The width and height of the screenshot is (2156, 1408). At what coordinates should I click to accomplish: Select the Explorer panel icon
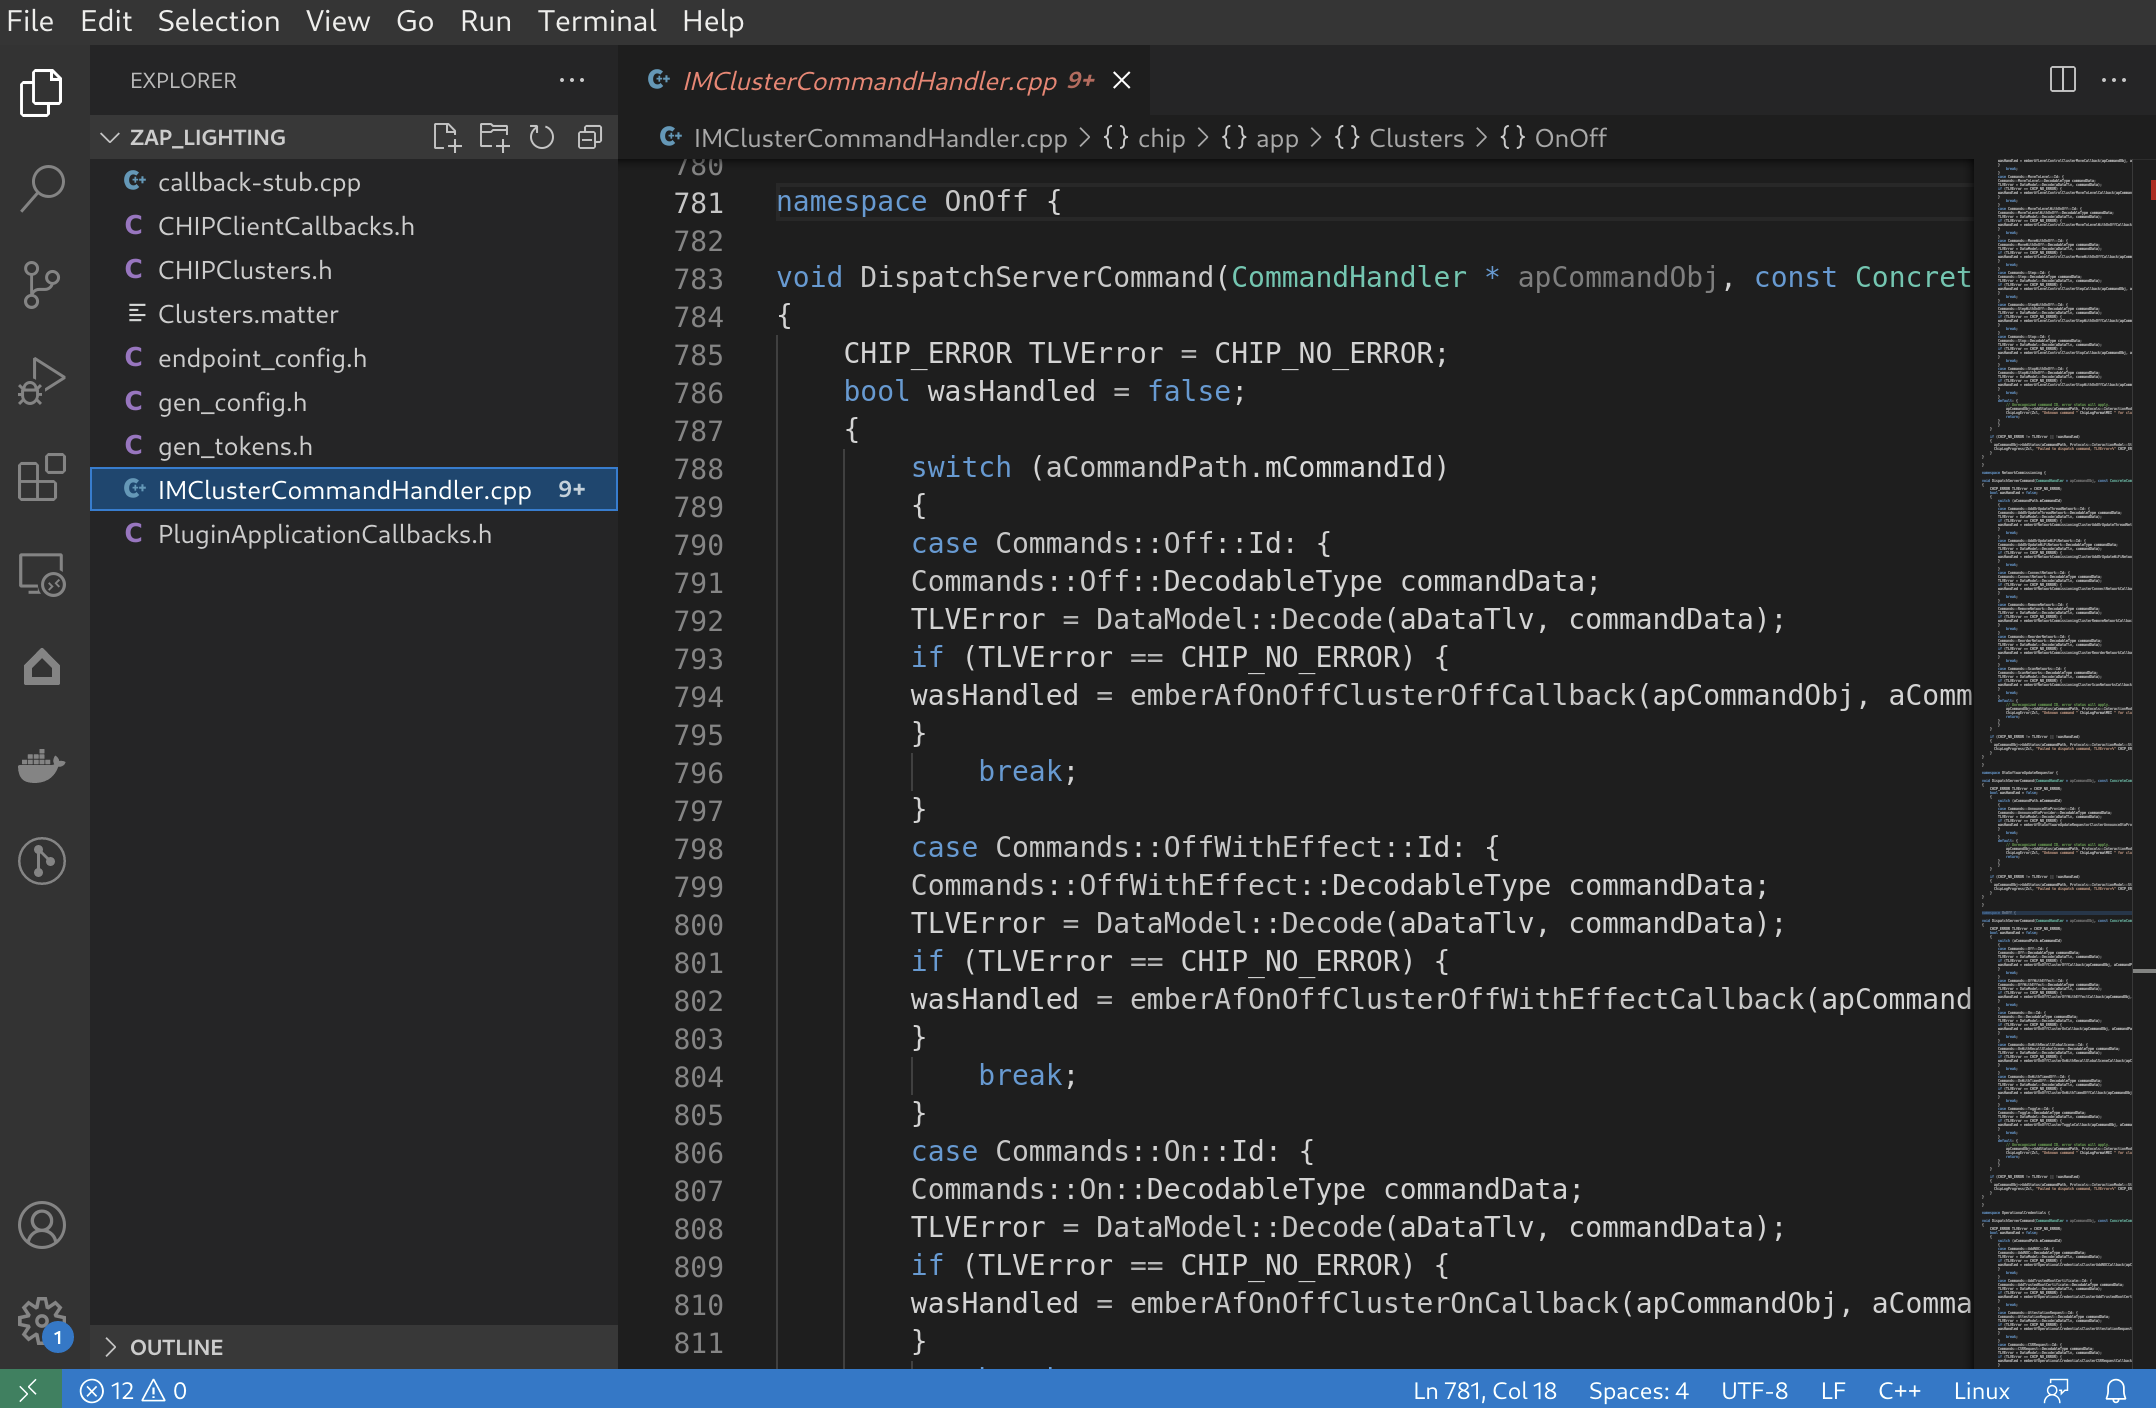[41, 93]
